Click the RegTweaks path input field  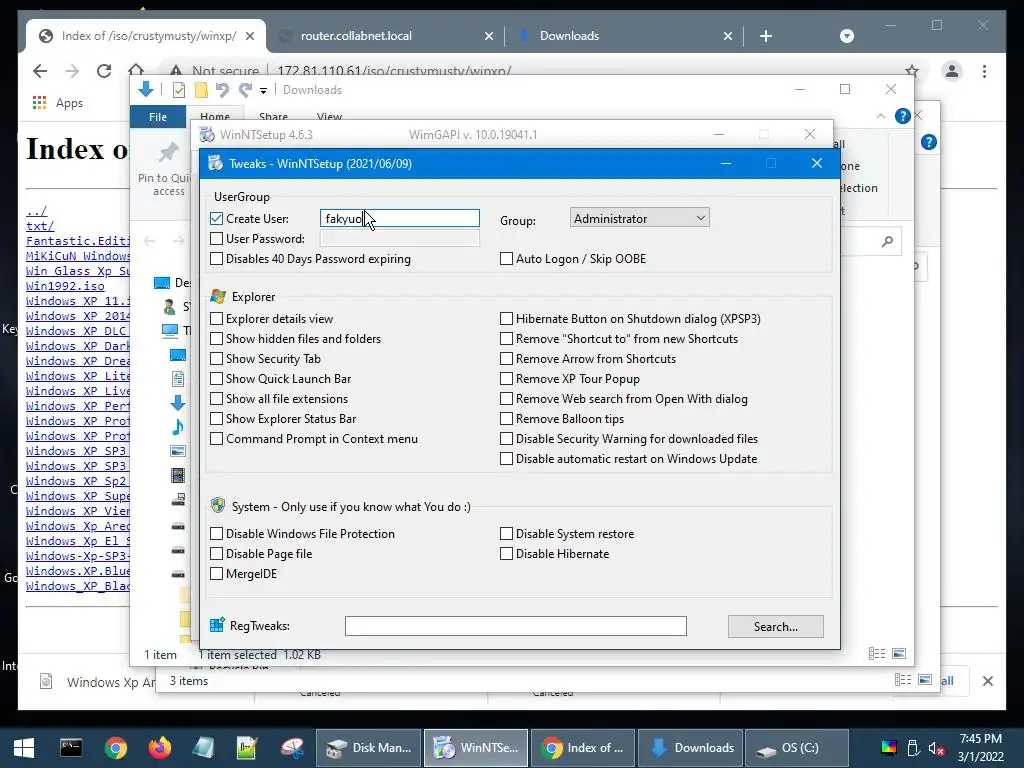516,626
